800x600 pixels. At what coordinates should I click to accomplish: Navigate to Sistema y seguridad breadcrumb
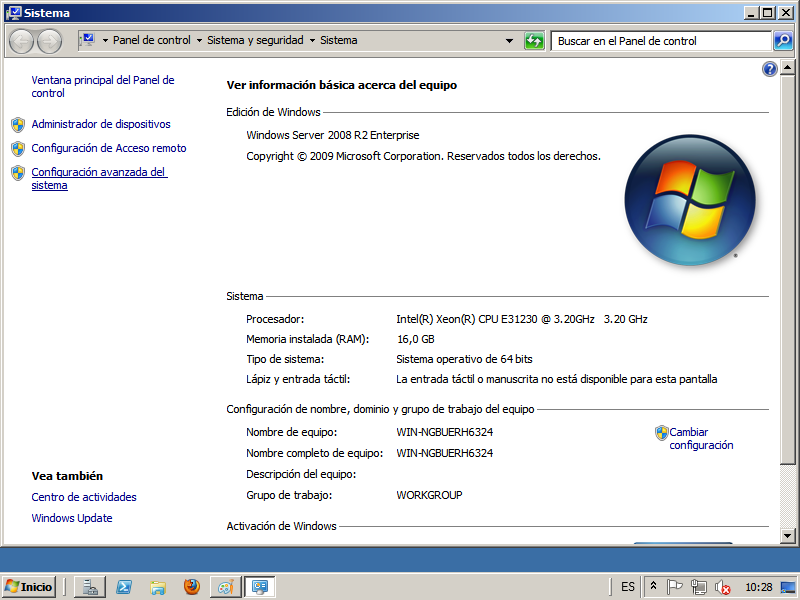(x=255, y=40)
